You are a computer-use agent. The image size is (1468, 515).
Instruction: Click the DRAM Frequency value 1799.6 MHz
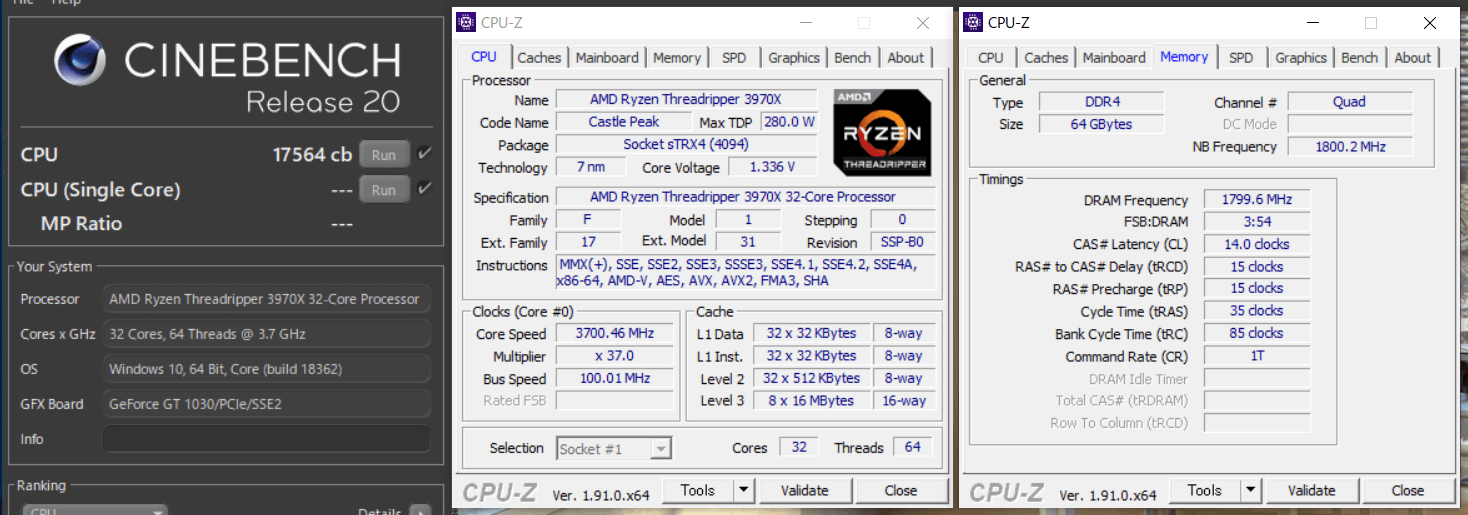pos(1257,199)
